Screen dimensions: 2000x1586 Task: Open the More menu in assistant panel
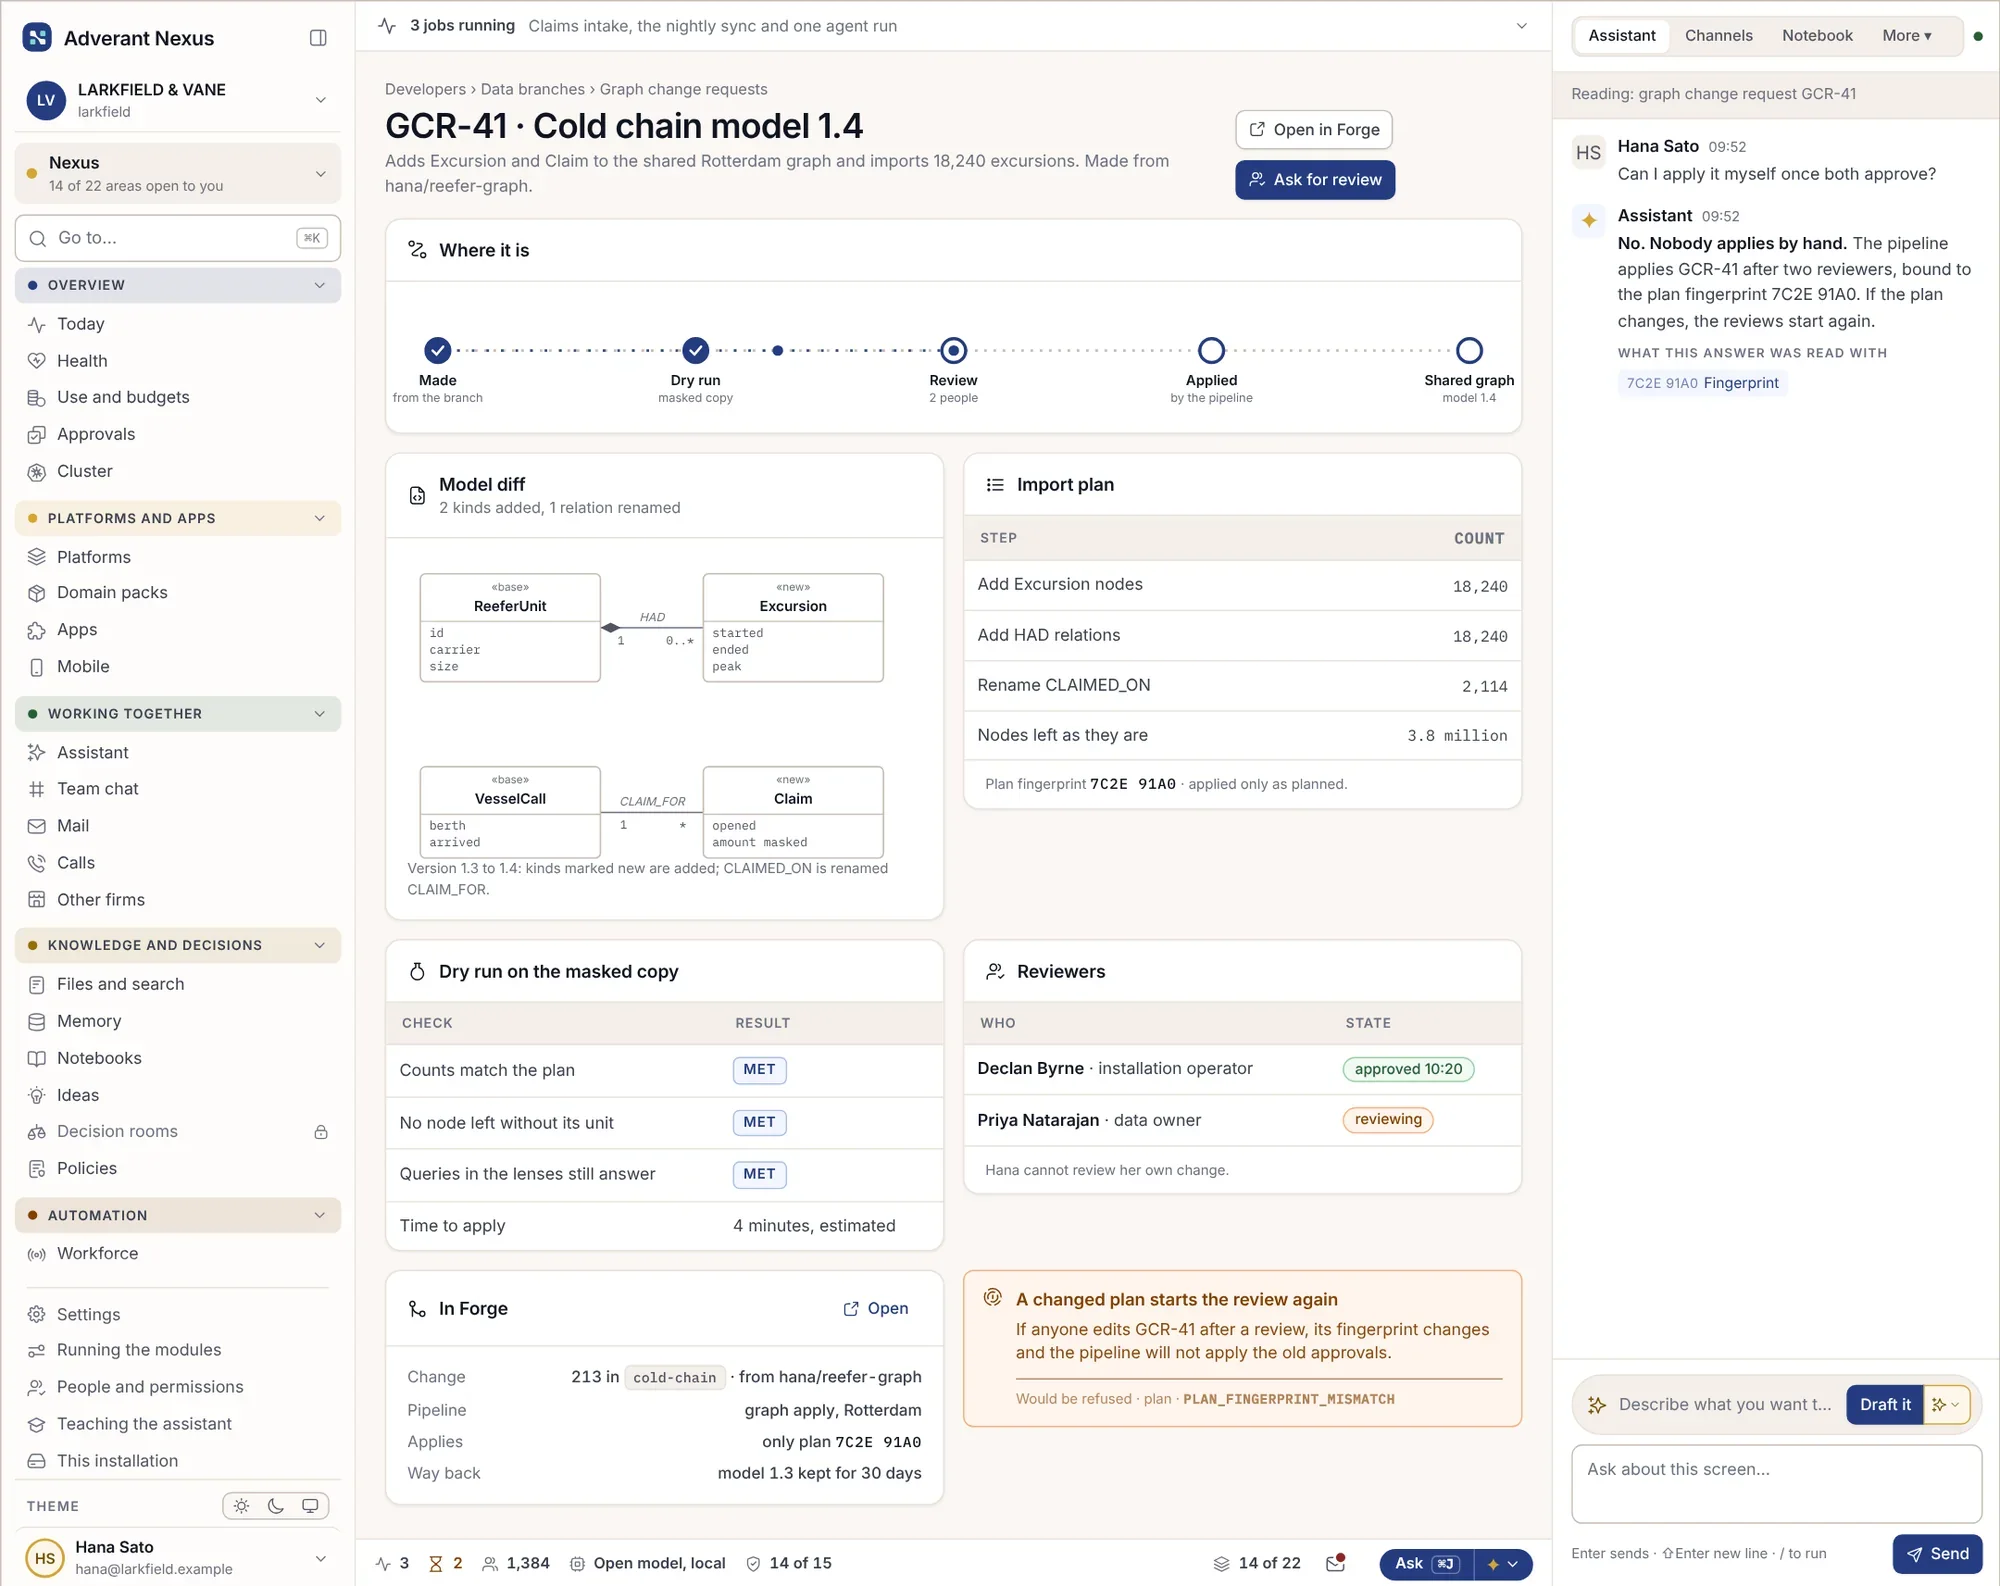click(1906, 36)
